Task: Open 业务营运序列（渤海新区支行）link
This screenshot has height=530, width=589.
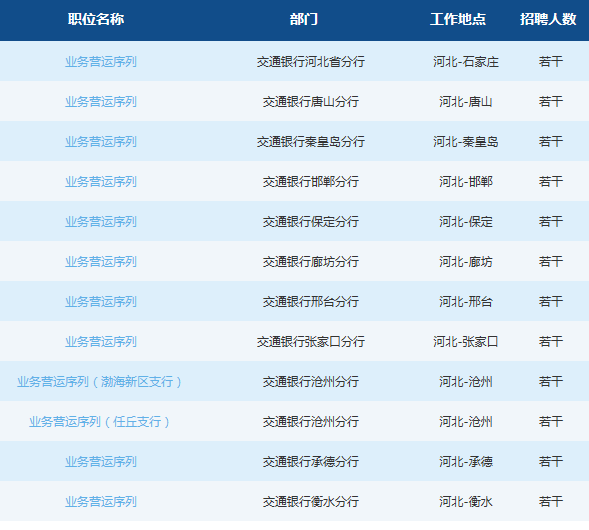Action: pos(100,382)
